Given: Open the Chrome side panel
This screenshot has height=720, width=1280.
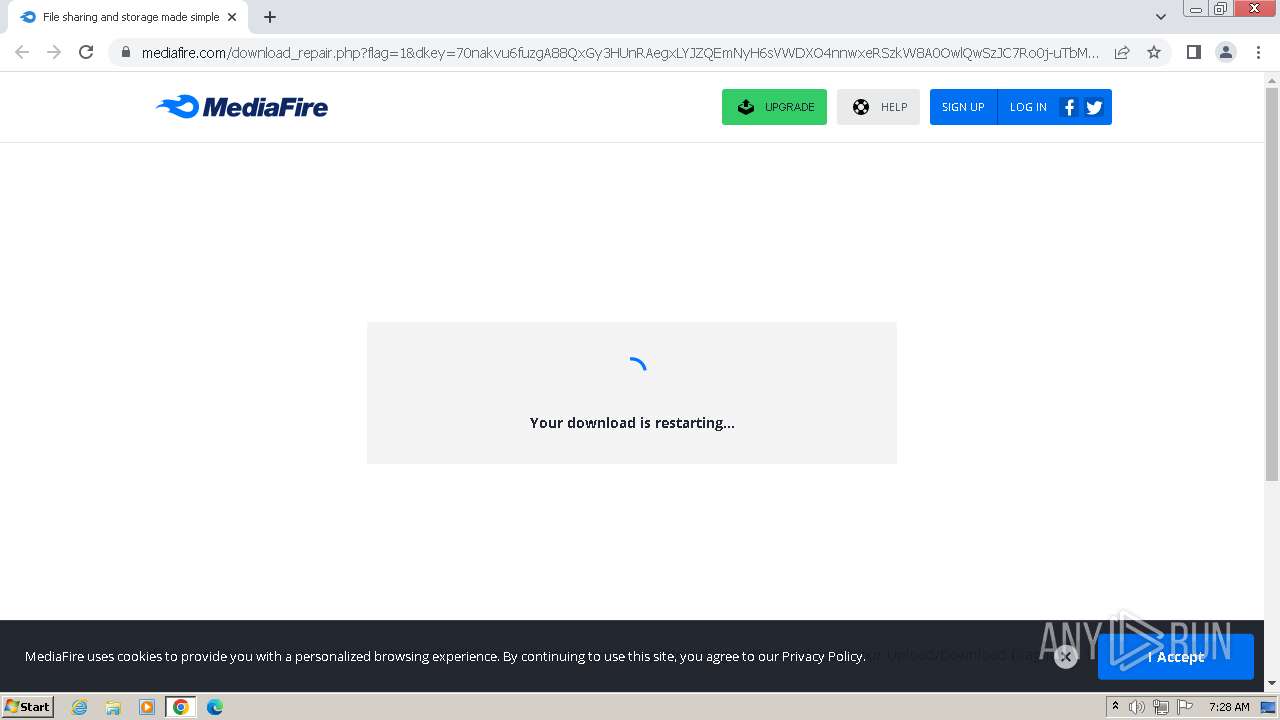Looking at the screenshot, I should point(1193,52).
